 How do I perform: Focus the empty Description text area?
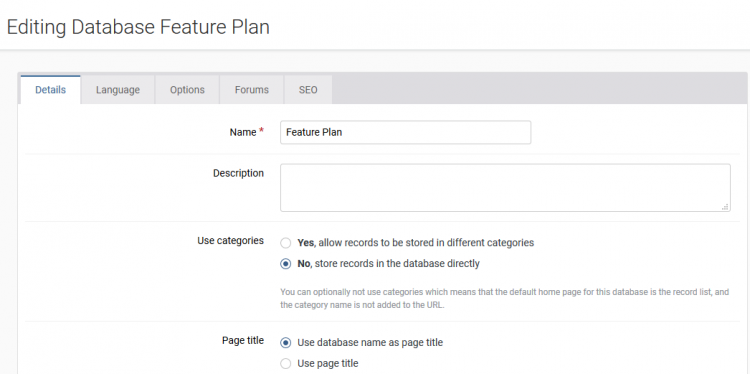tap(505, 187)
